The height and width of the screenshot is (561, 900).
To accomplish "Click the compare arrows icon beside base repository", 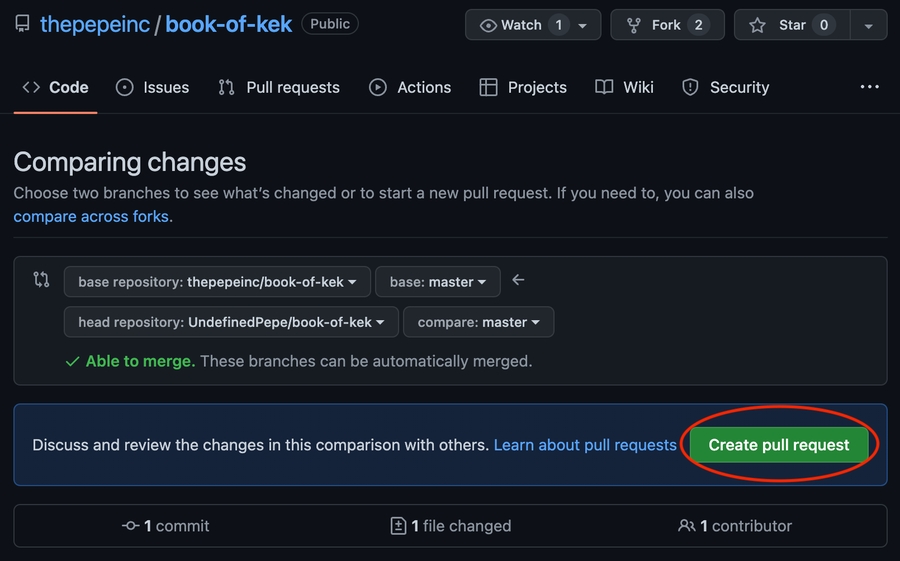I will click(41, 280).
